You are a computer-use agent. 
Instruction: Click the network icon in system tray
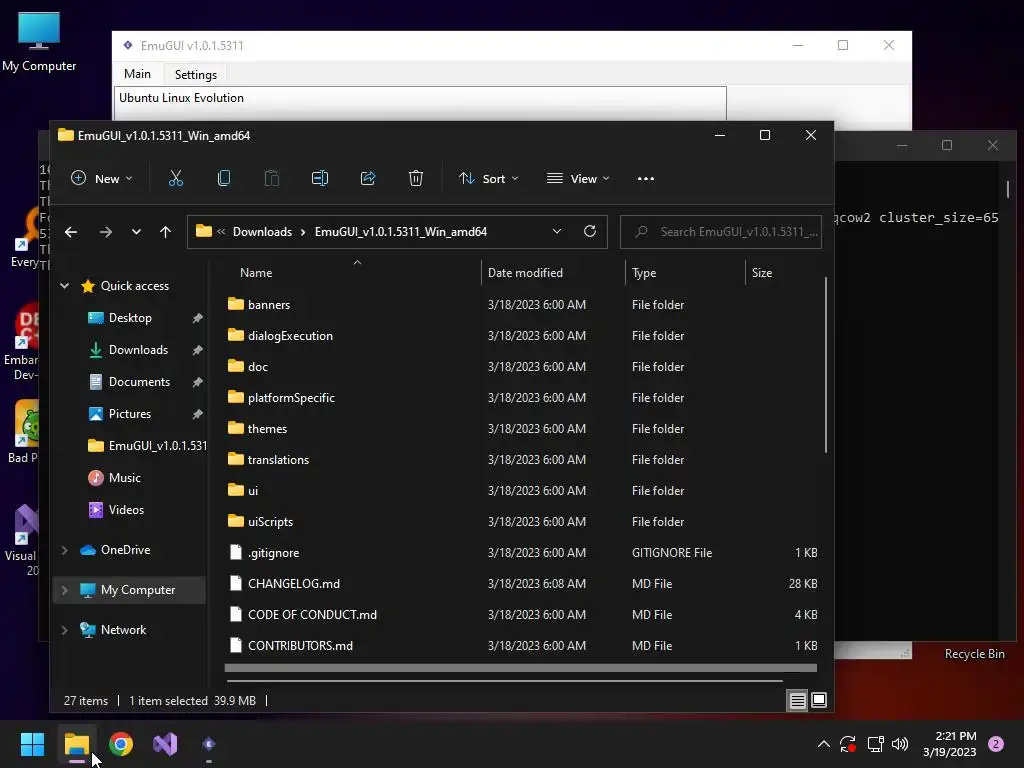click(875, 744)
